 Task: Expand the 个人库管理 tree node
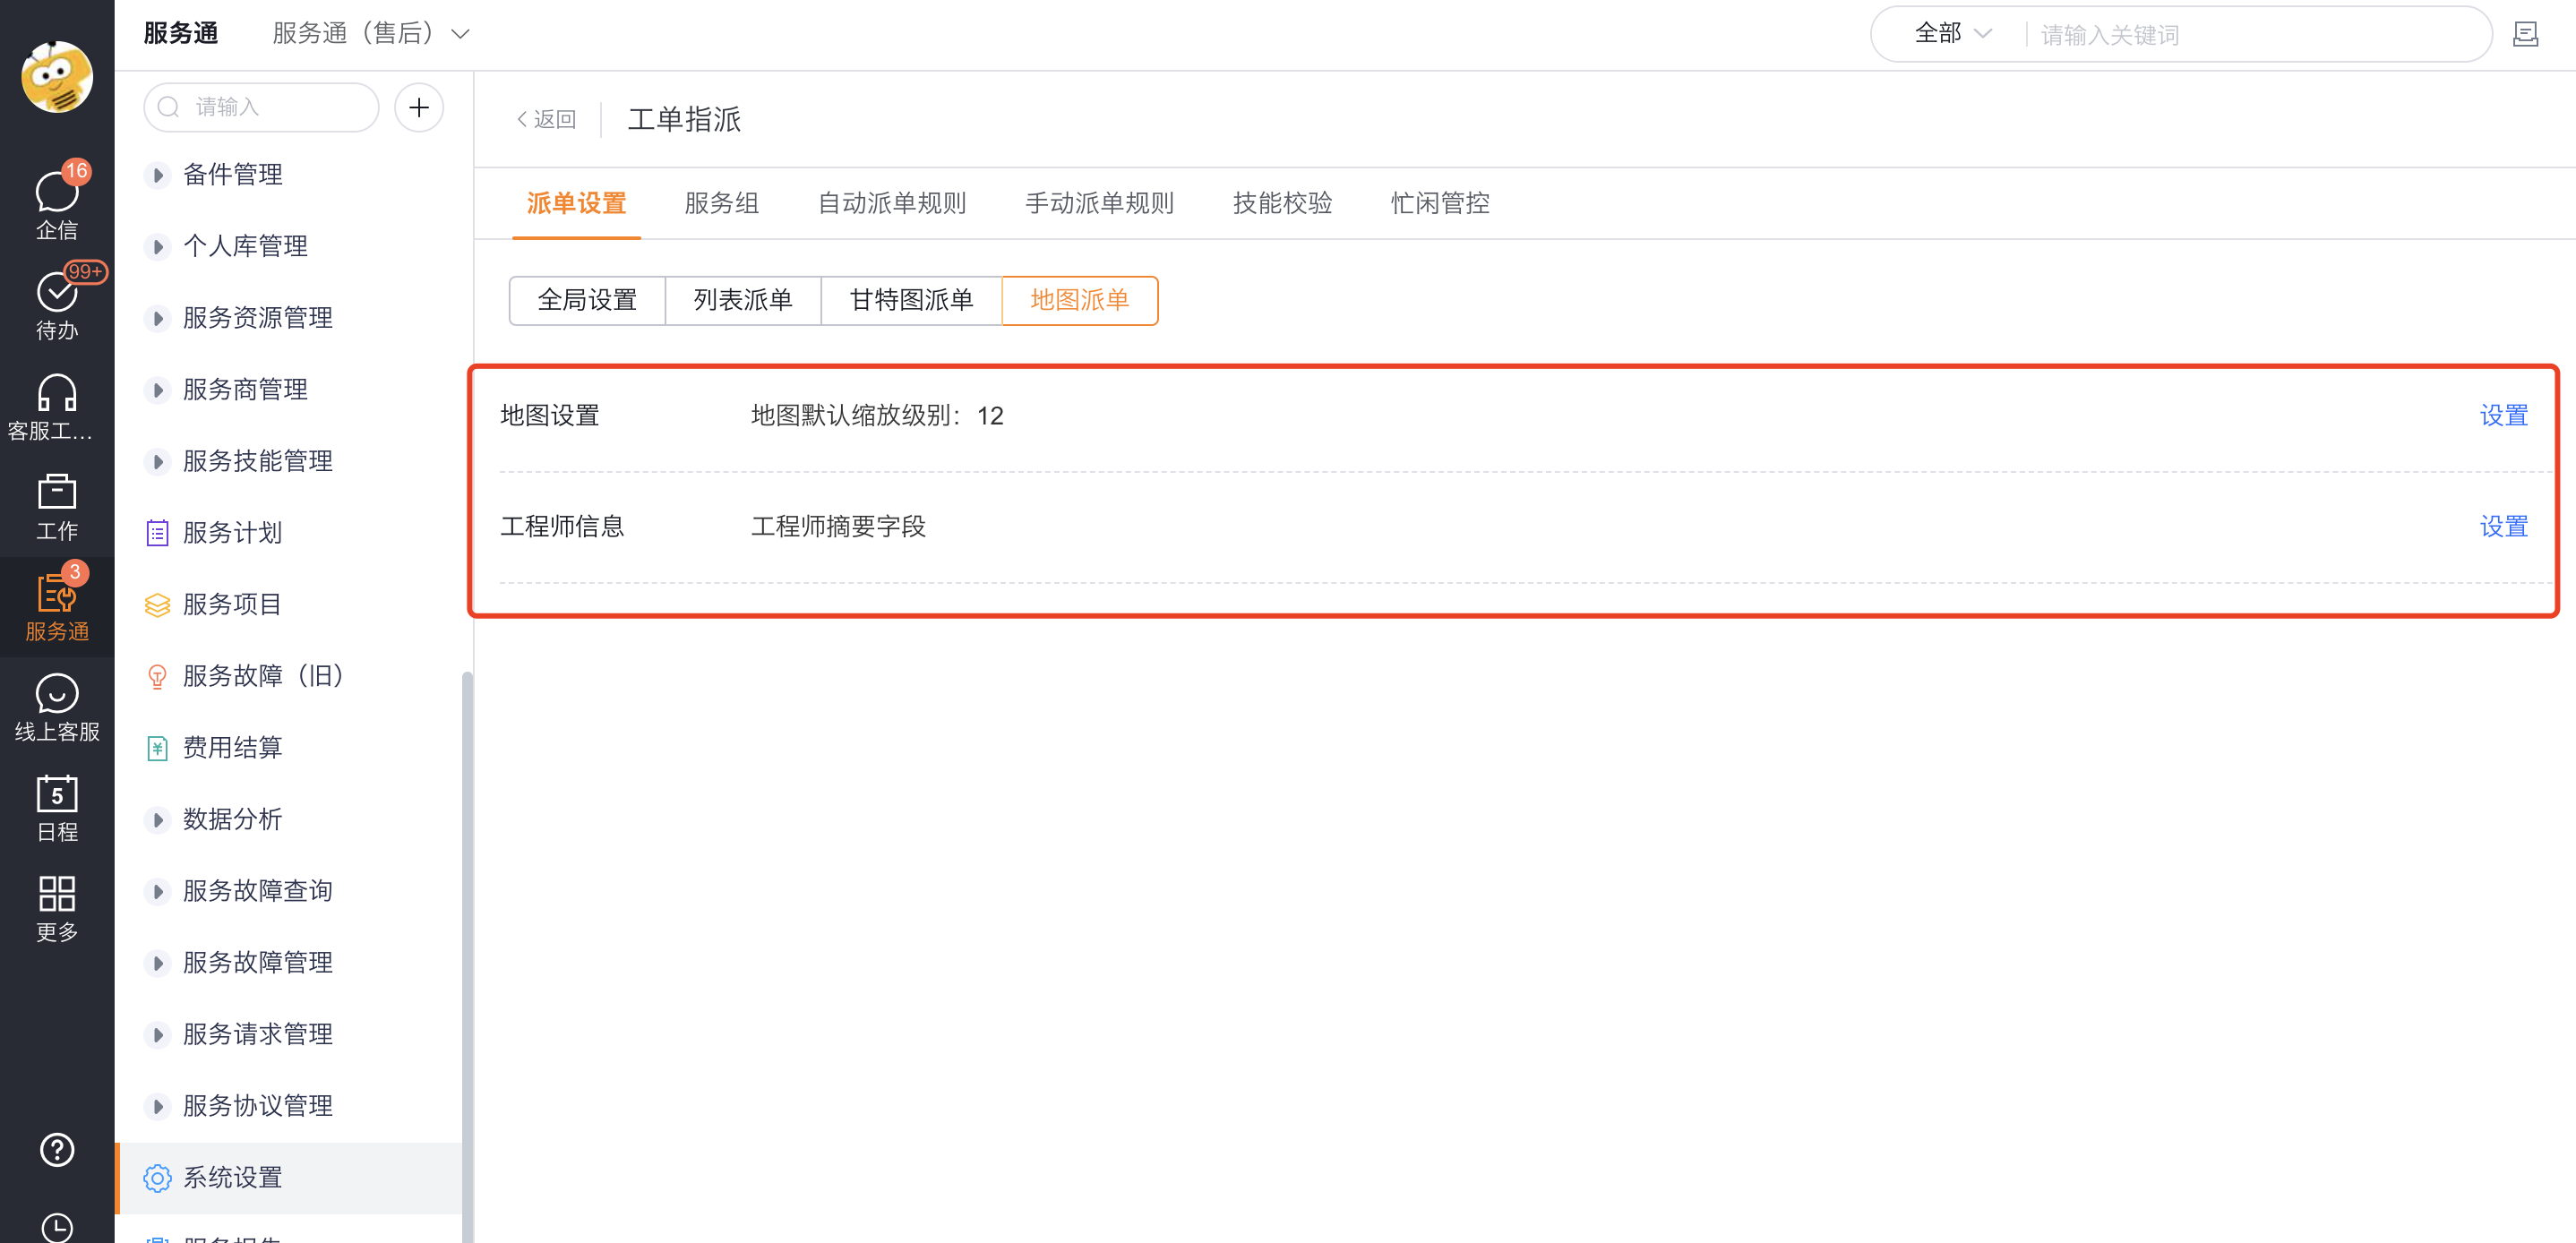(x=157, y=247)
